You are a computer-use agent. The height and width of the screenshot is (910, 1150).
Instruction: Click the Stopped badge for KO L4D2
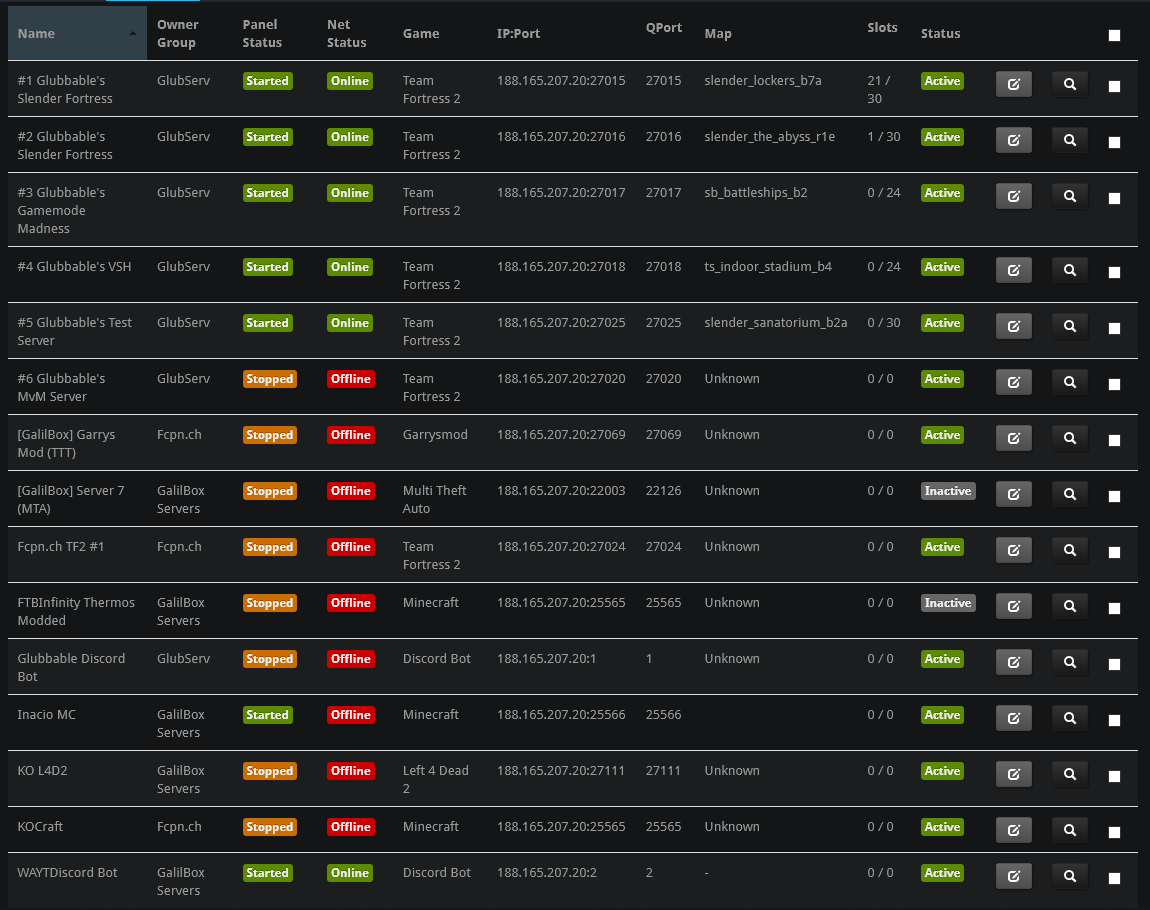click(269, 771)
